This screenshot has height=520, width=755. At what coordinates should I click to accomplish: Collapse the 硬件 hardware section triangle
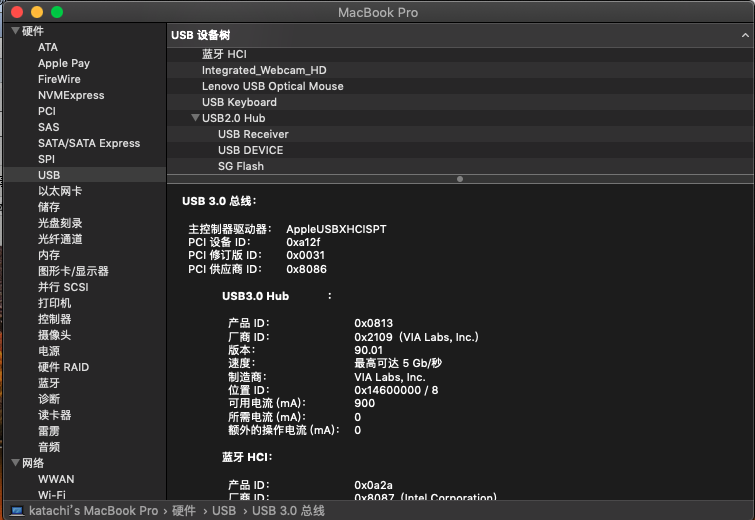point(15,31)
